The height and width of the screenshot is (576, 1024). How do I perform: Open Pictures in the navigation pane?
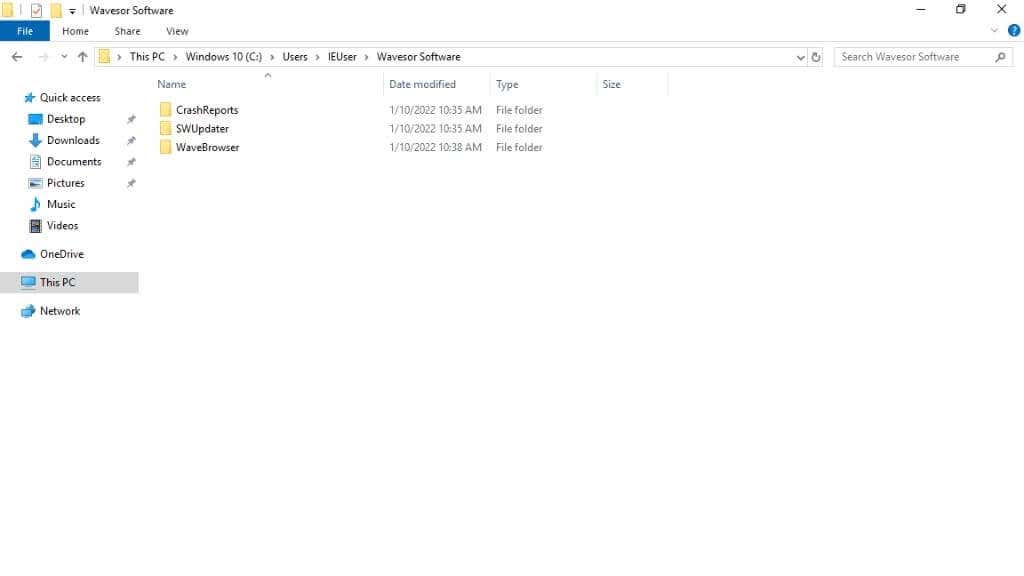click(x=65, y=183)
